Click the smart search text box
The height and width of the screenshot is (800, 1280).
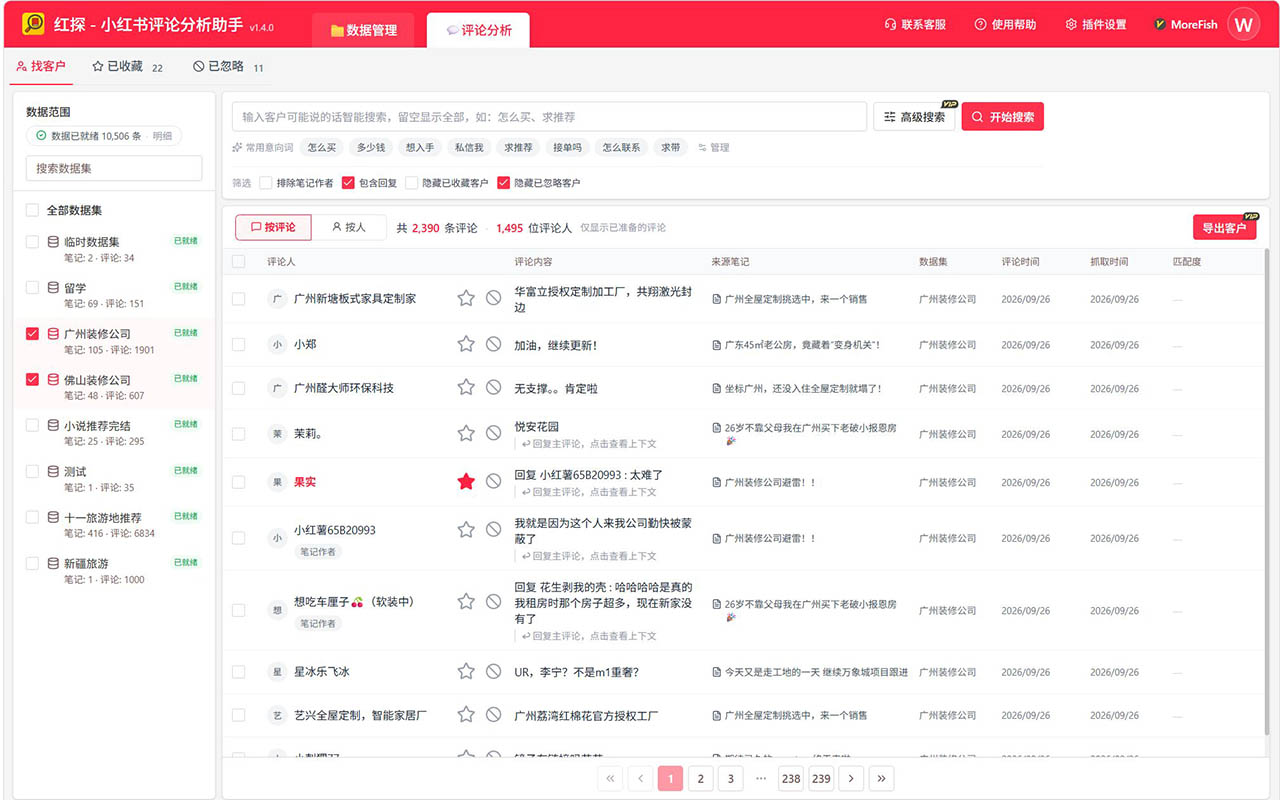tap(550, 117)
